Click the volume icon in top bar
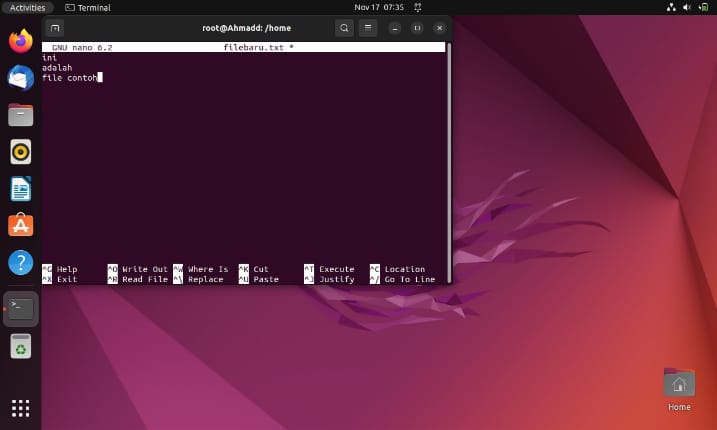 tap(686, 7)
